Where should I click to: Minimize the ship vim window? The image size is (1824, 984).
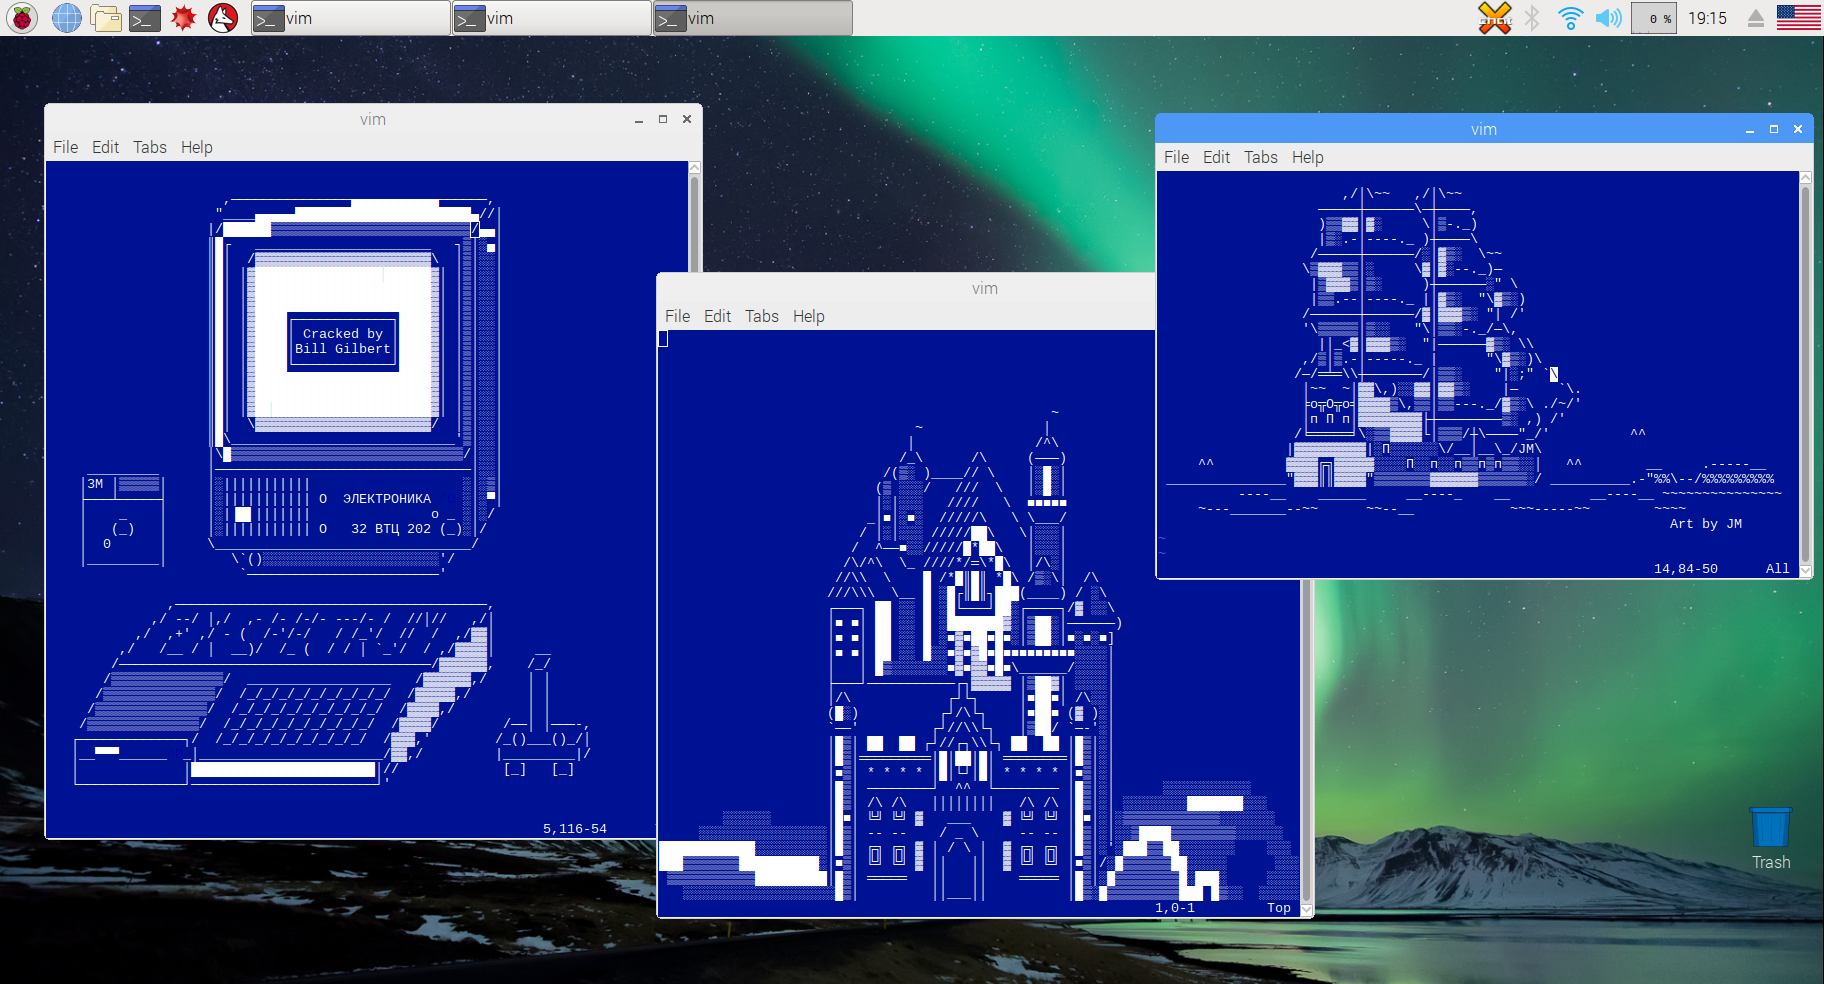(x=1750, y=130)
